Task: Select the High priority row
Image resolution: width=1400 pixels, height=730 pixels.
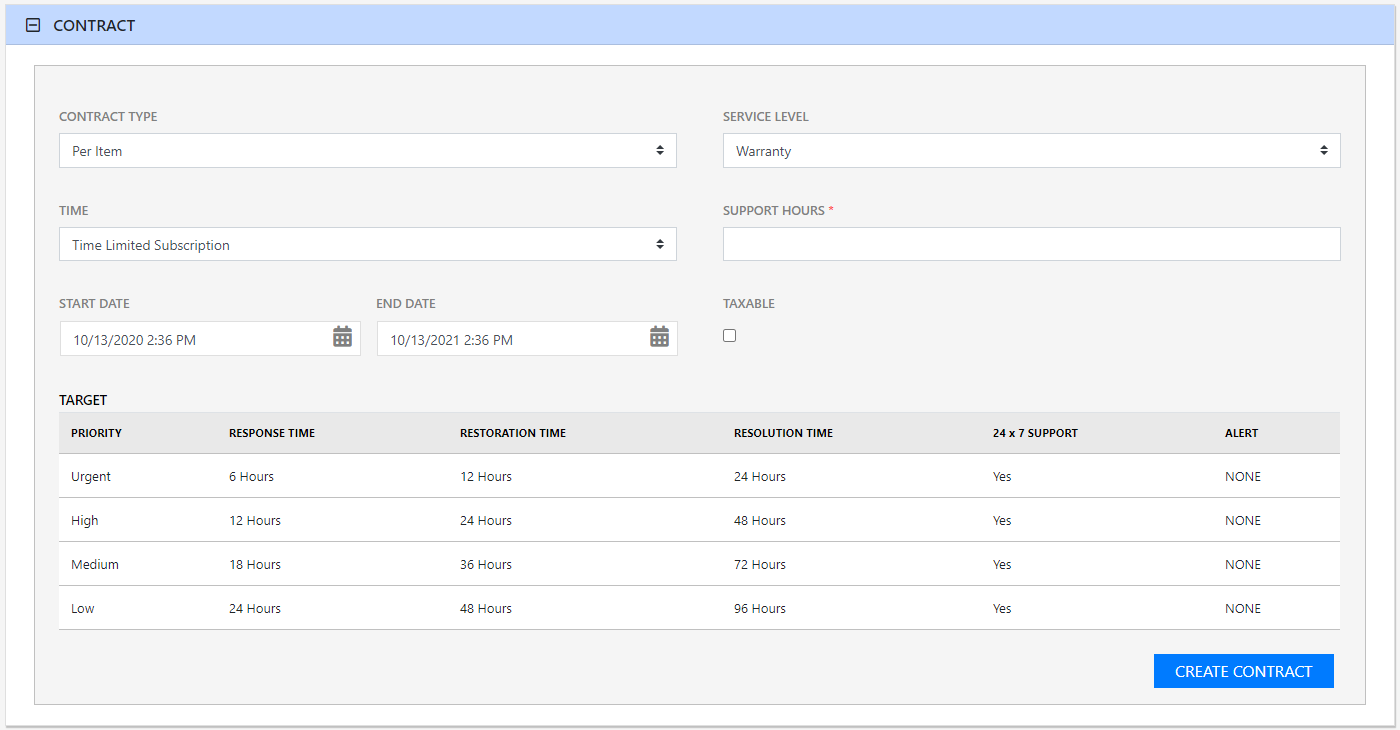Action: pos(85,521)
